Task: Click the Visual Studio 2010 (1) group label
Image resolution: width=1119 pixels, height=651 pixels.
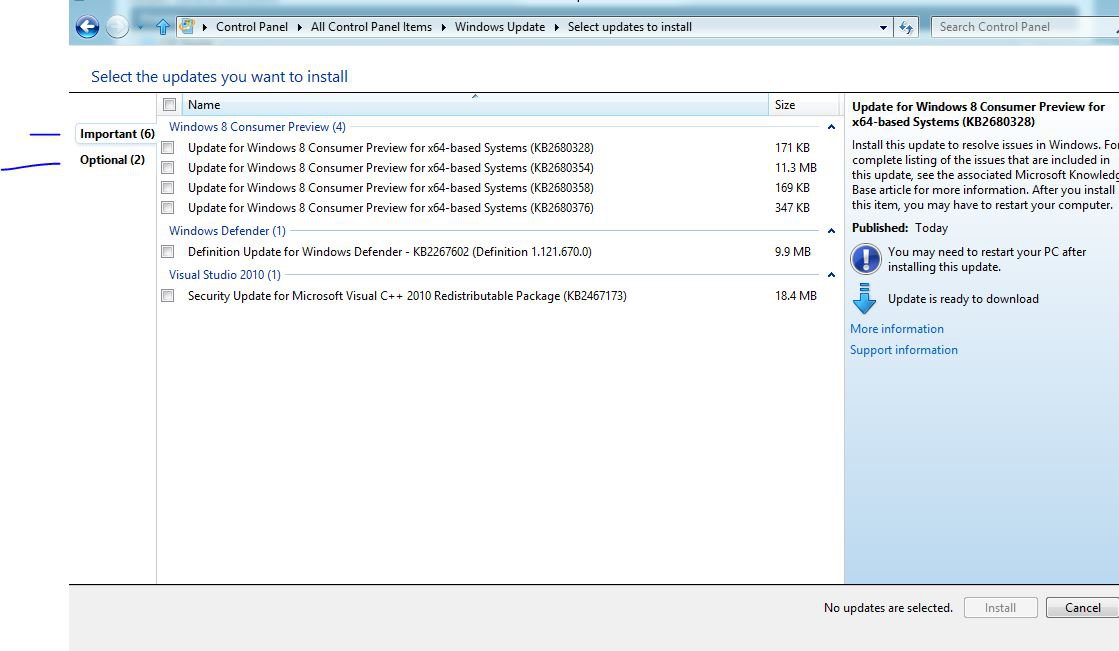Action: (225, 275)
